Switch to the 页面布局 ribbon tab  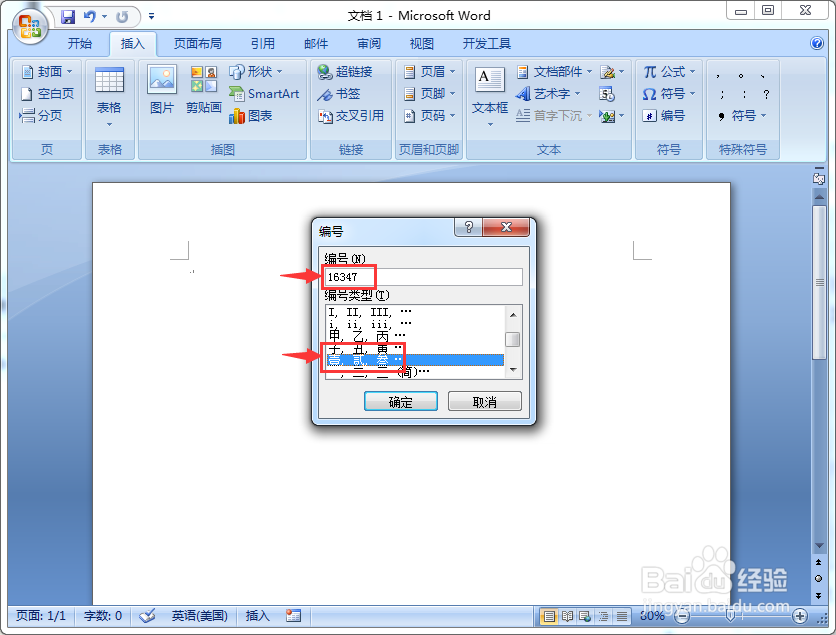(193, 43)
